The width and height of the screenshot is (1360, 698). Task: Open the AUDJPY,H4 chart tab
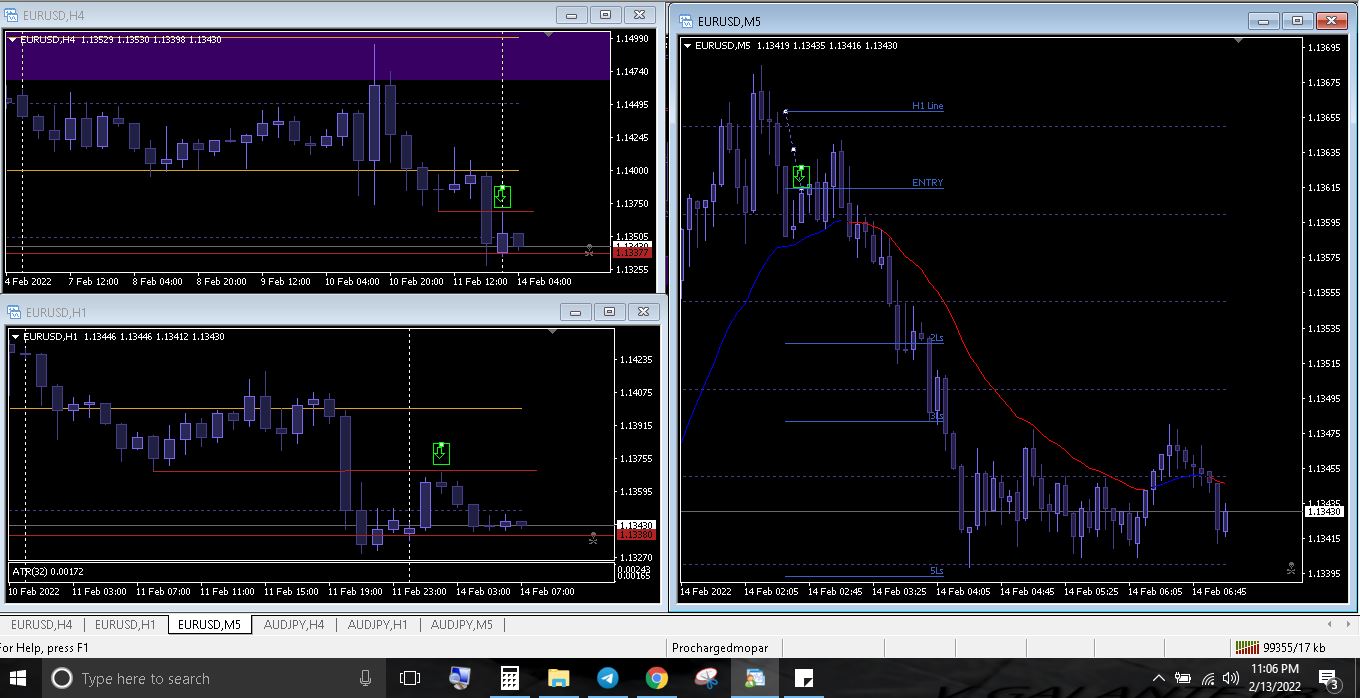coord(294,625)
